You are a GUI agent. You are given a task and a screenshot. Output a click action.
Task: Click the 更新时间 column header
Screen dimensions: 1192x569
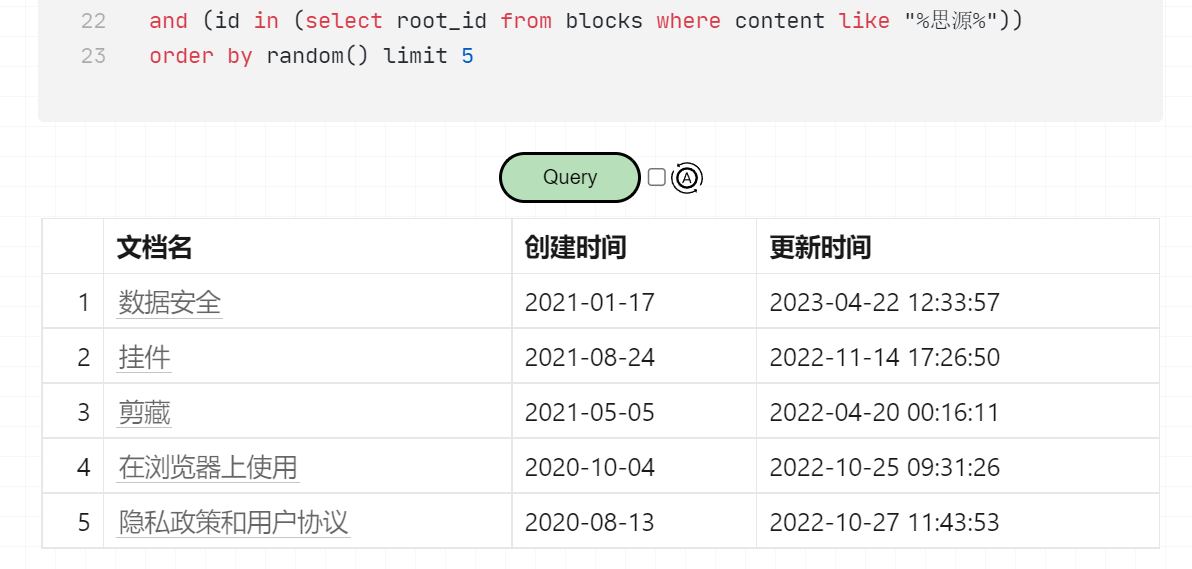pyautogui.click(x=820, y=247)
